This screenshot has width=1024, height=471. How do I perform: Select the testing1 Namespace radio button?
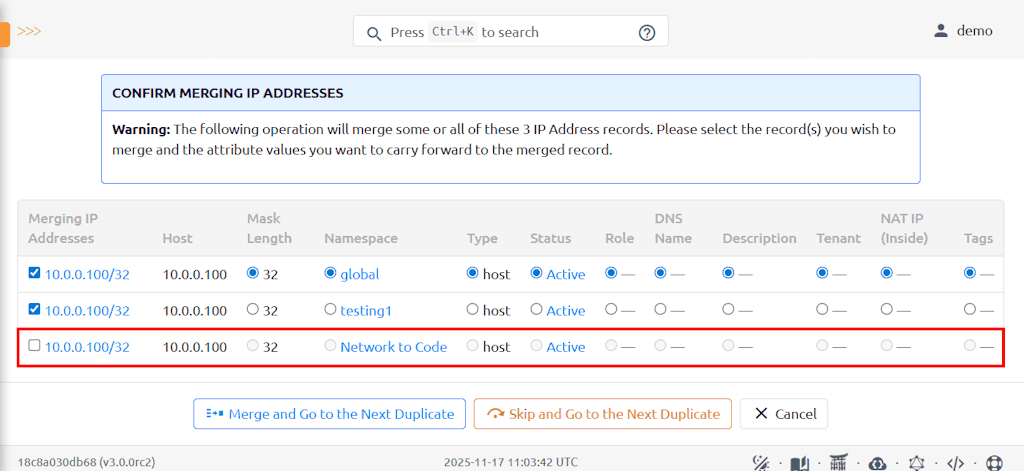coord(331,310)
